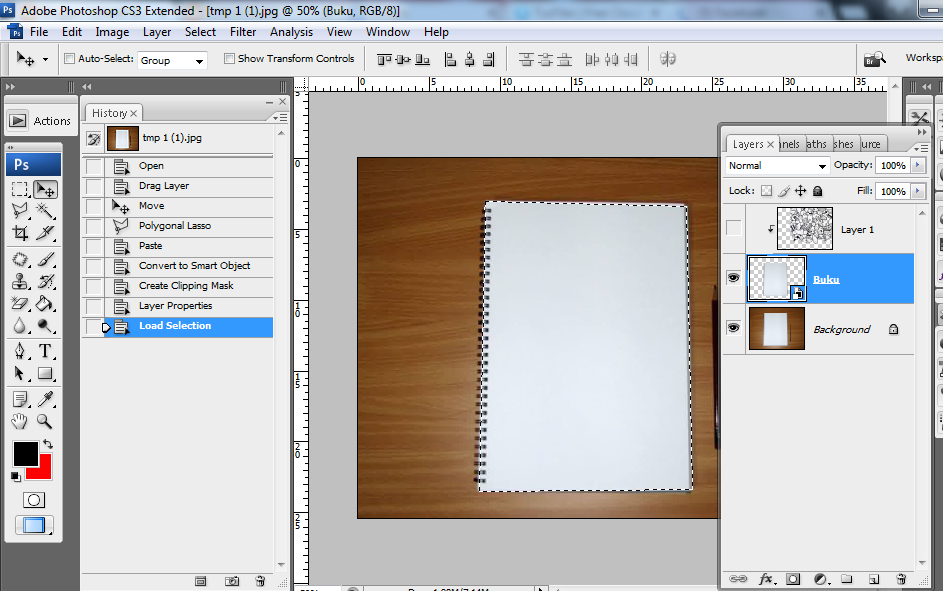Image resolution: width=943 pixels, height=591 pixels.
Task: Create new snapshot in History panel
Action: tap(232, 581)
